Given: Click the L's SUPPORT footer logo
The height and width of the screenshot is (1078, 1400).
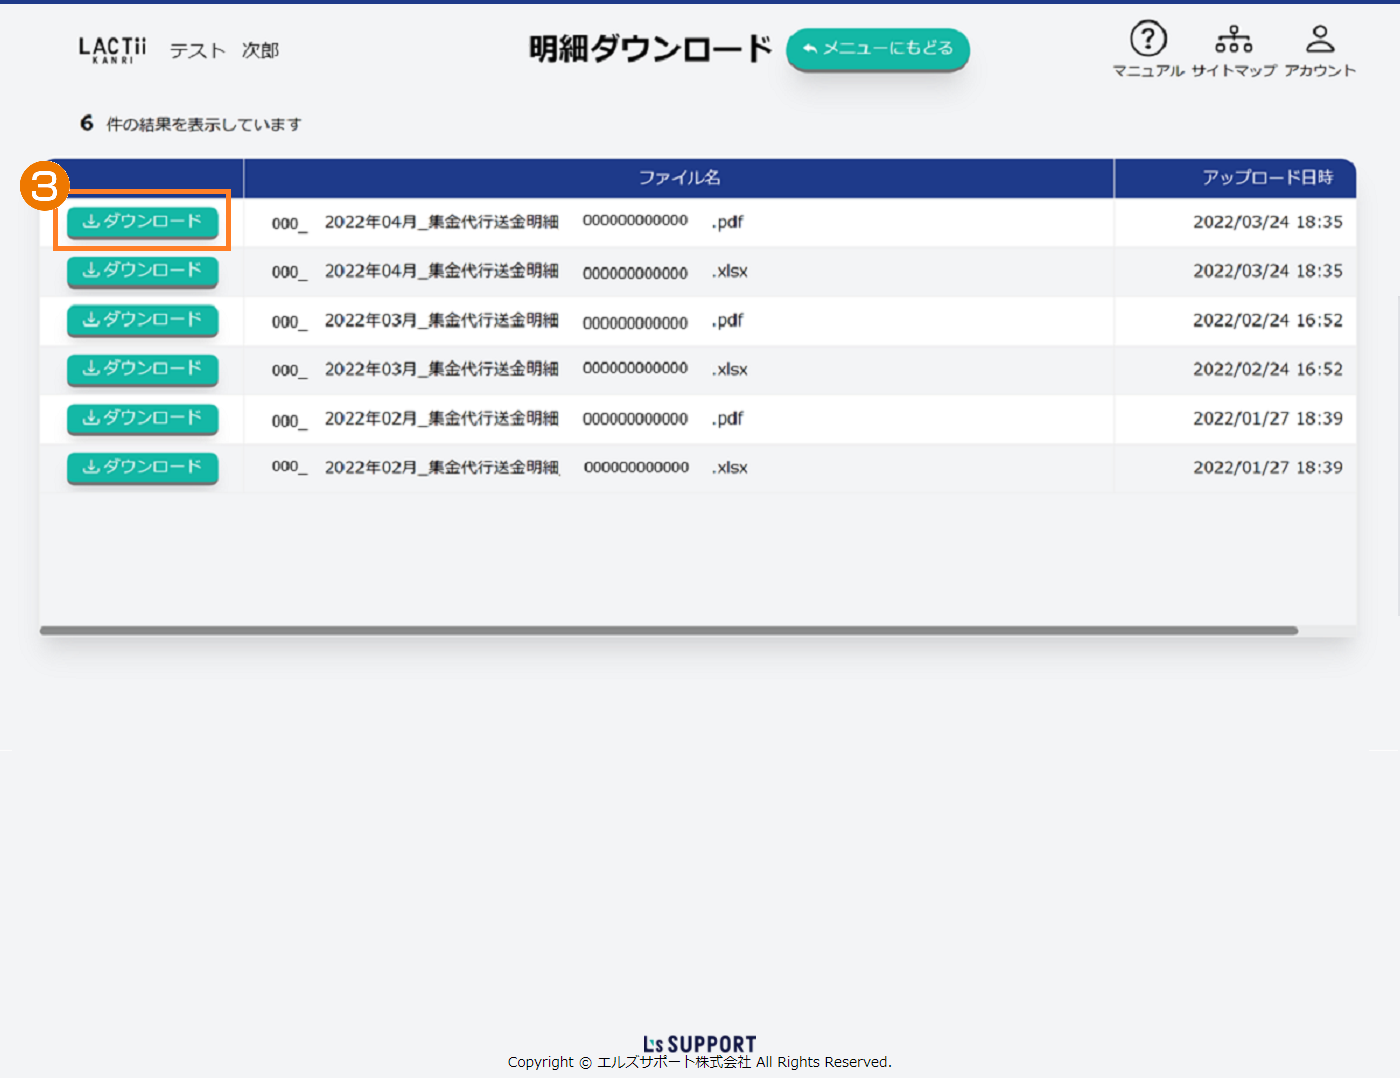Looking at the screenshot, I should click(699, 1044).
